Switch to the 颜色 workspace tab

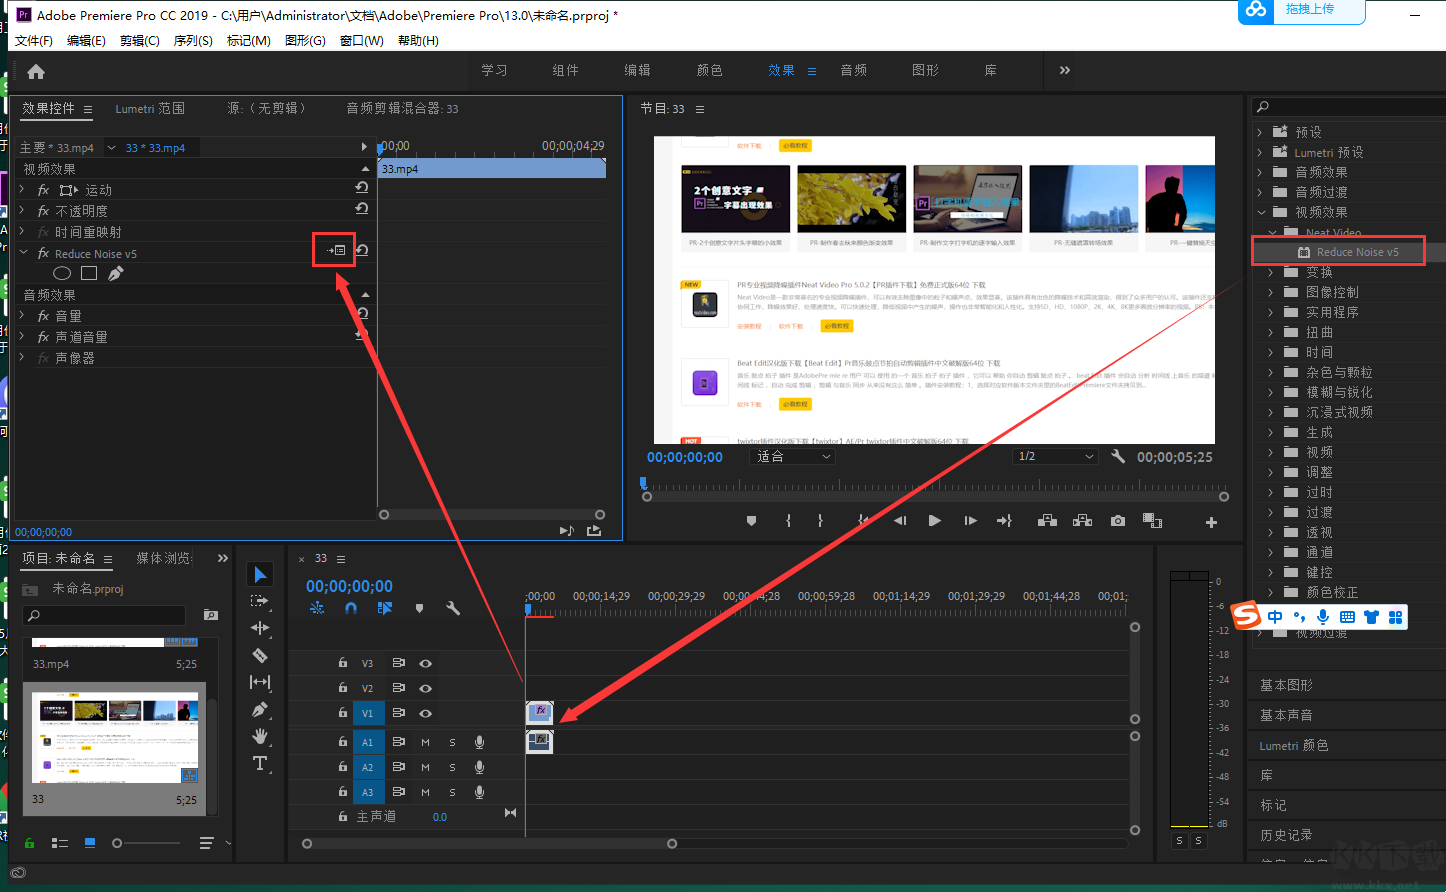coord(709,70)
